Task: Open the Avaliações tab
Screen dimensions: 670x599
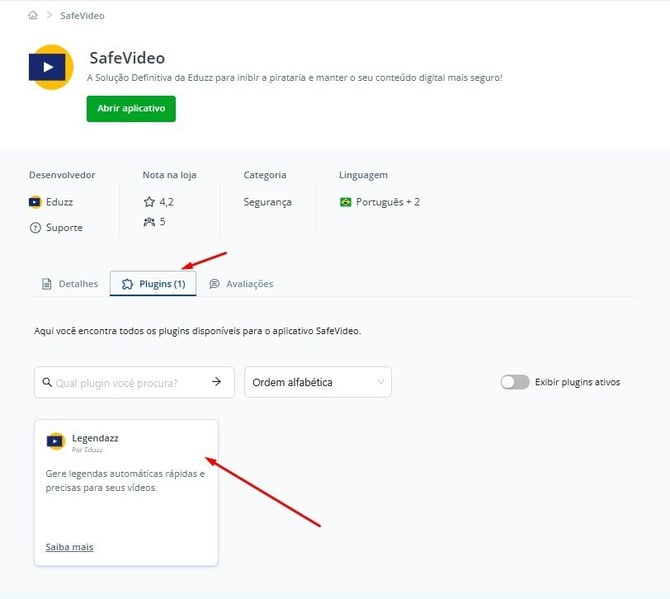Action: tap(241, 284)
